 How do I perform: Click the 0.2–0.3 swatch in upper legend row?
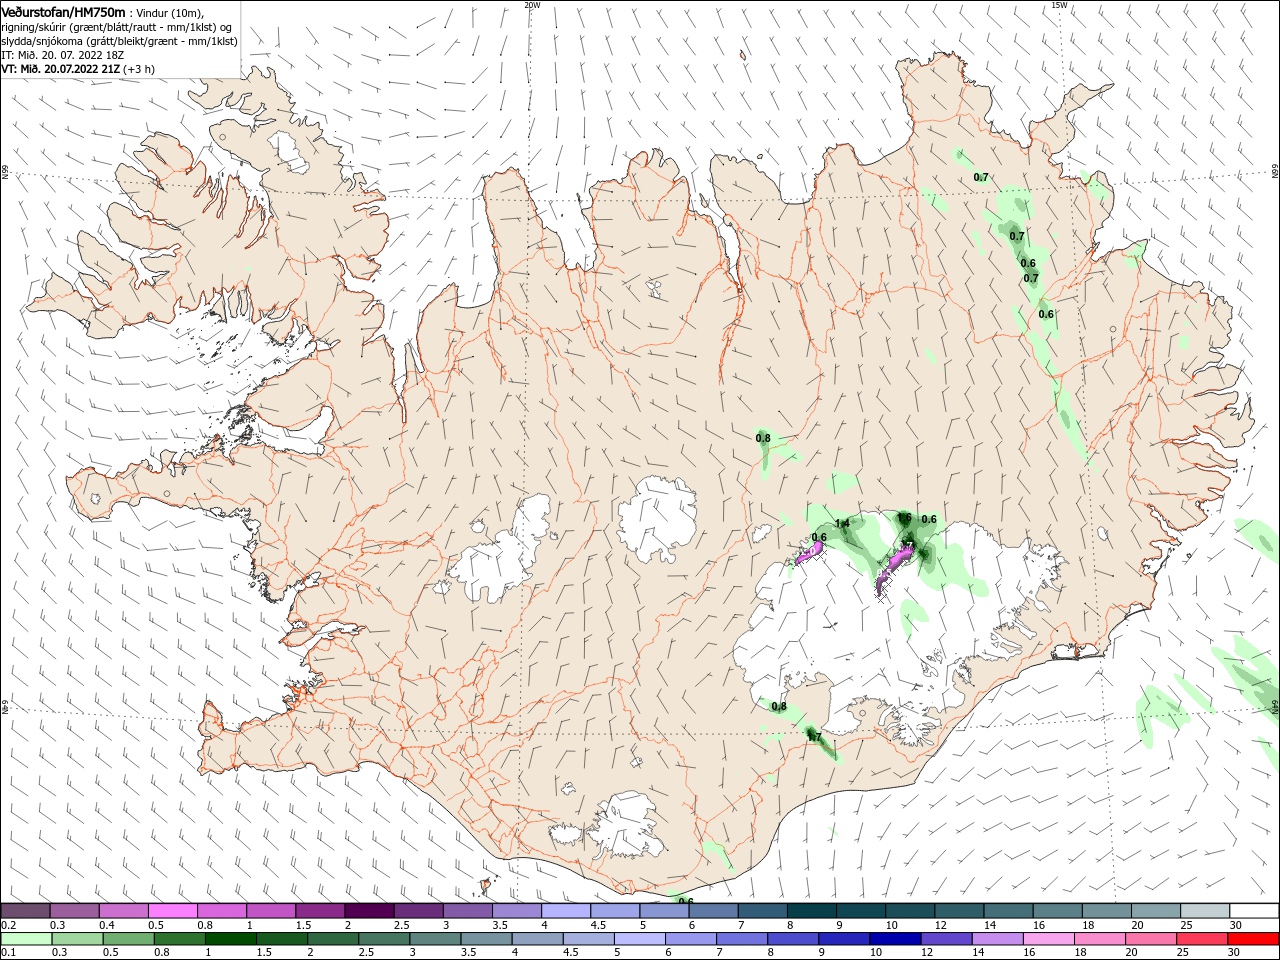coord(26,910)
